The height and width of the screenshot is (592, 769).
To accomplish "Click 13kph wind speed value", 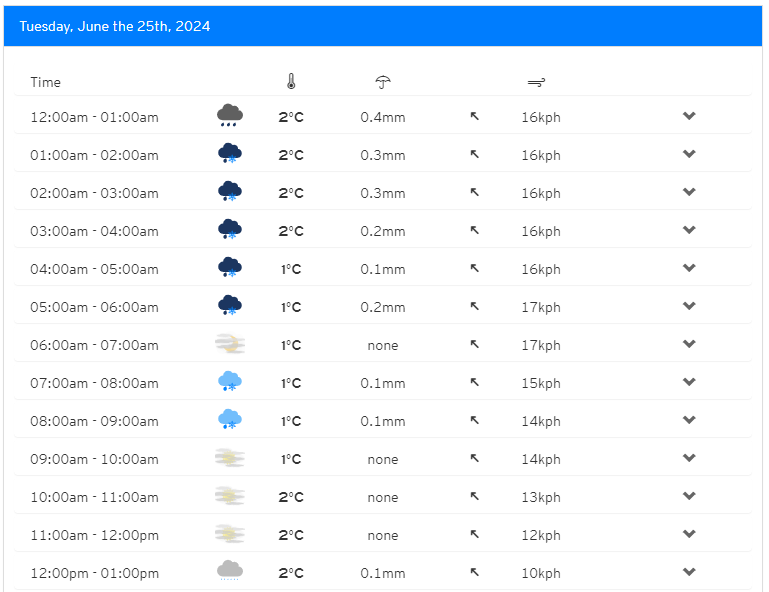I will (541, 497).
